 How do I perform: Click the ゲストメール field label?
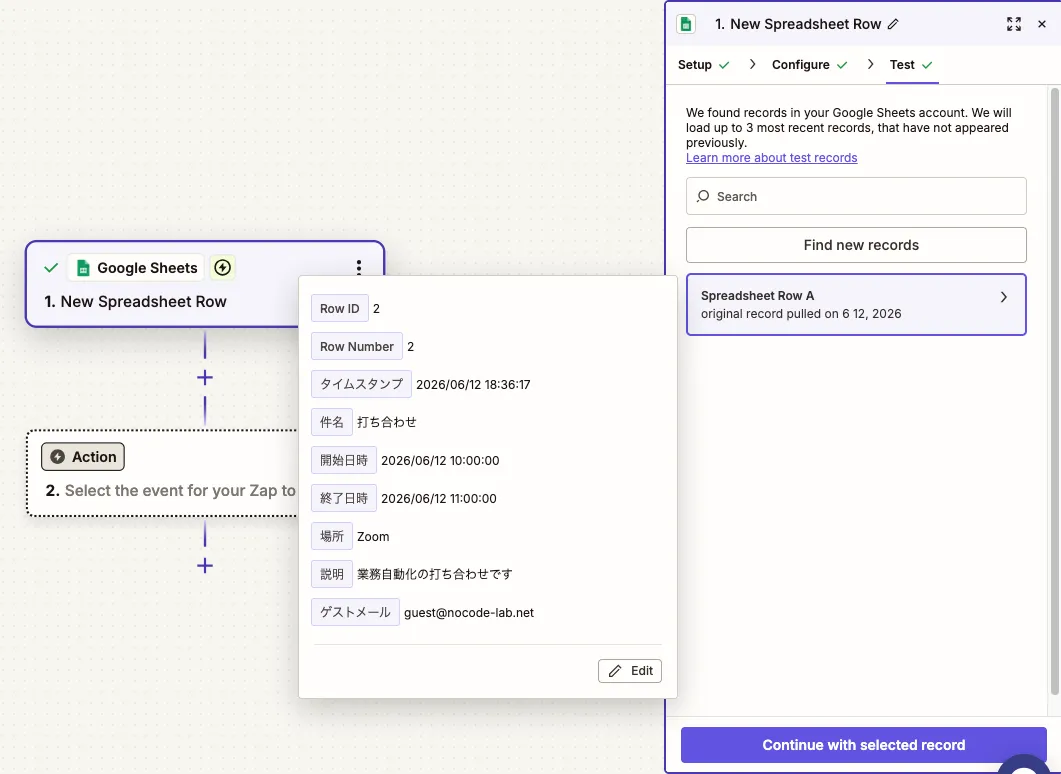pyautogui.click(x=355, y=612)
